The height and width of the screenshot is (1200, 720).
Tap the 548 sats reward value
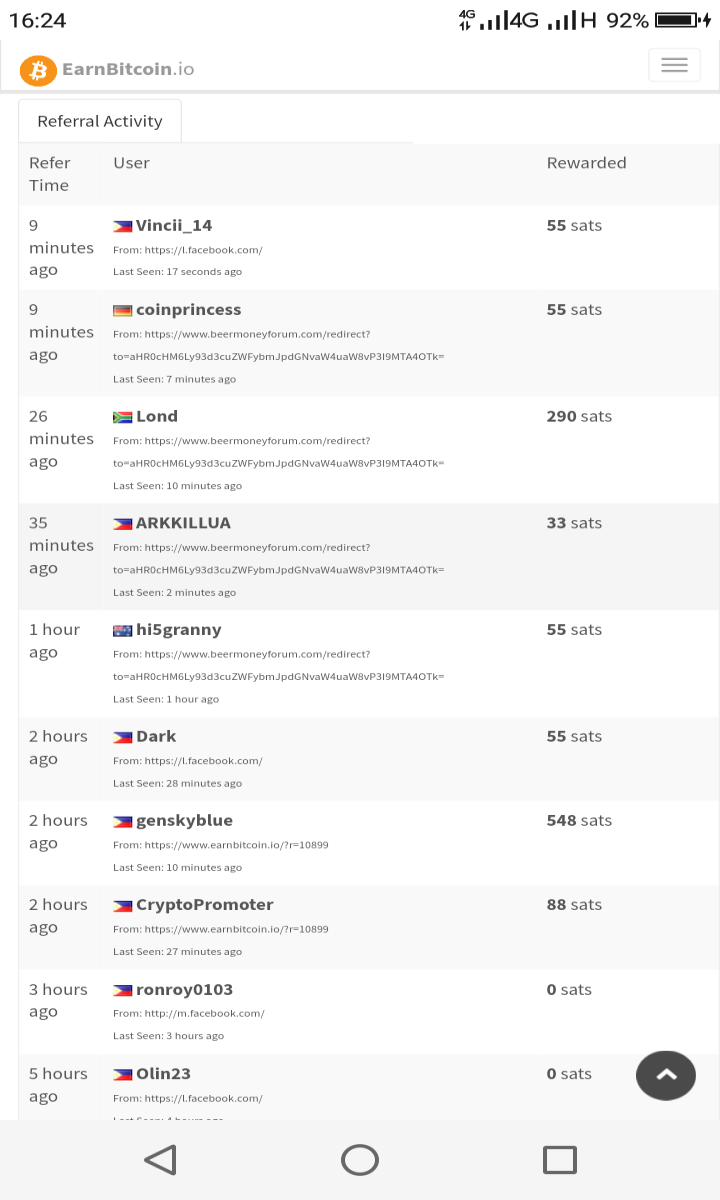579,820
